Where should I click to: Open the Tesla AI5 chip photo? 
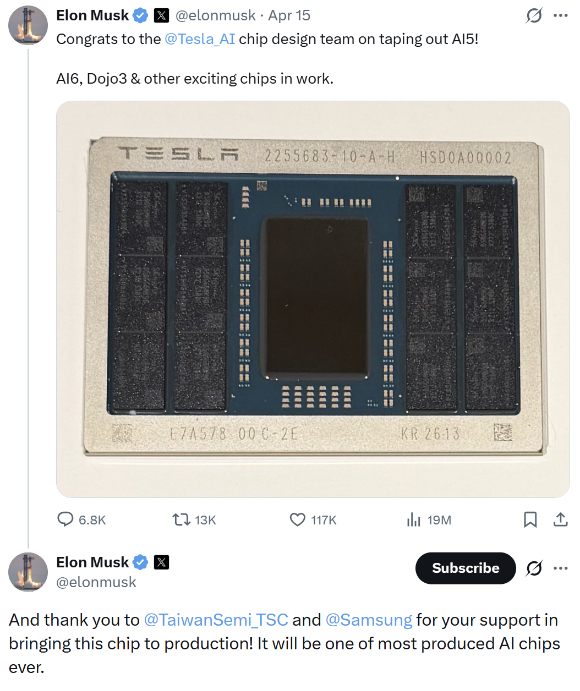(313, 299)
